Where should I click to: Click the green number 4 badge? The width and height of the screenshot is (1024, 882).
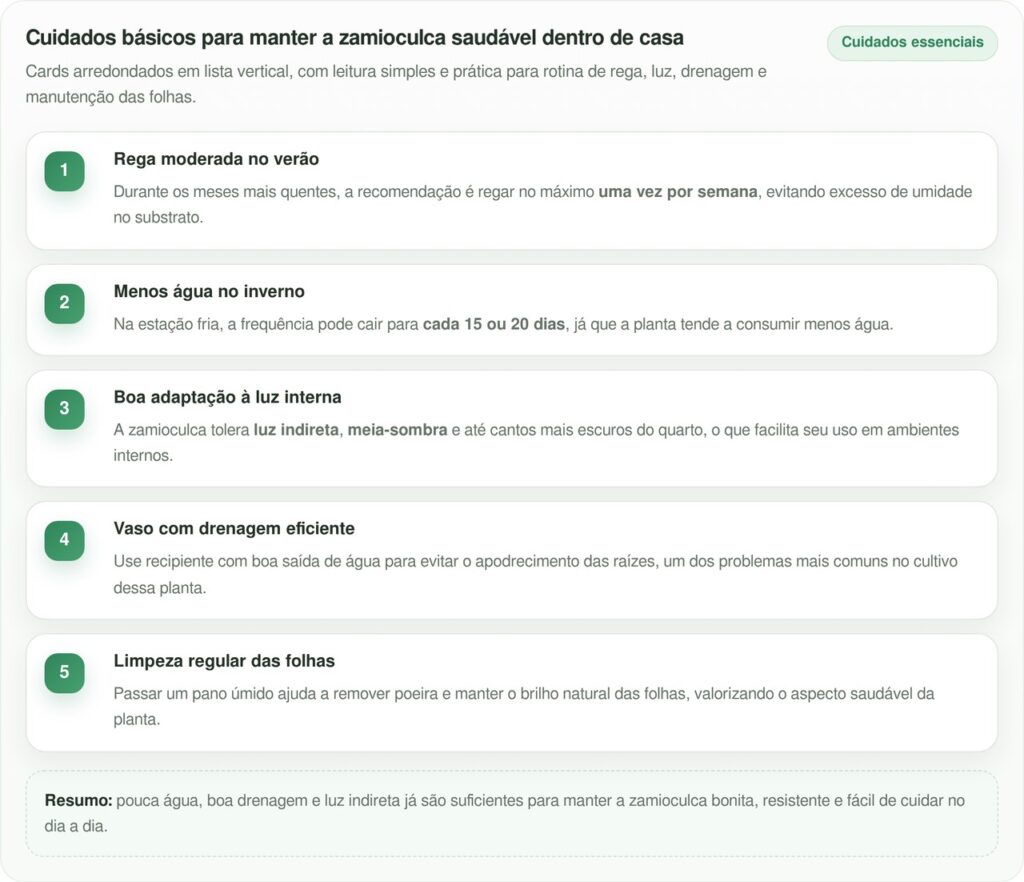coord(64,540)
